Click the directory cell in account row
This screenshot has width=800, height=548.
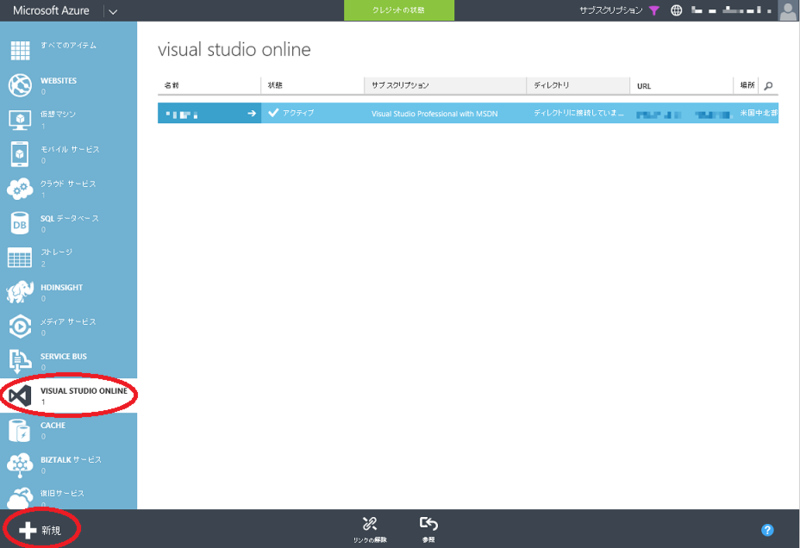click(579, 113)
